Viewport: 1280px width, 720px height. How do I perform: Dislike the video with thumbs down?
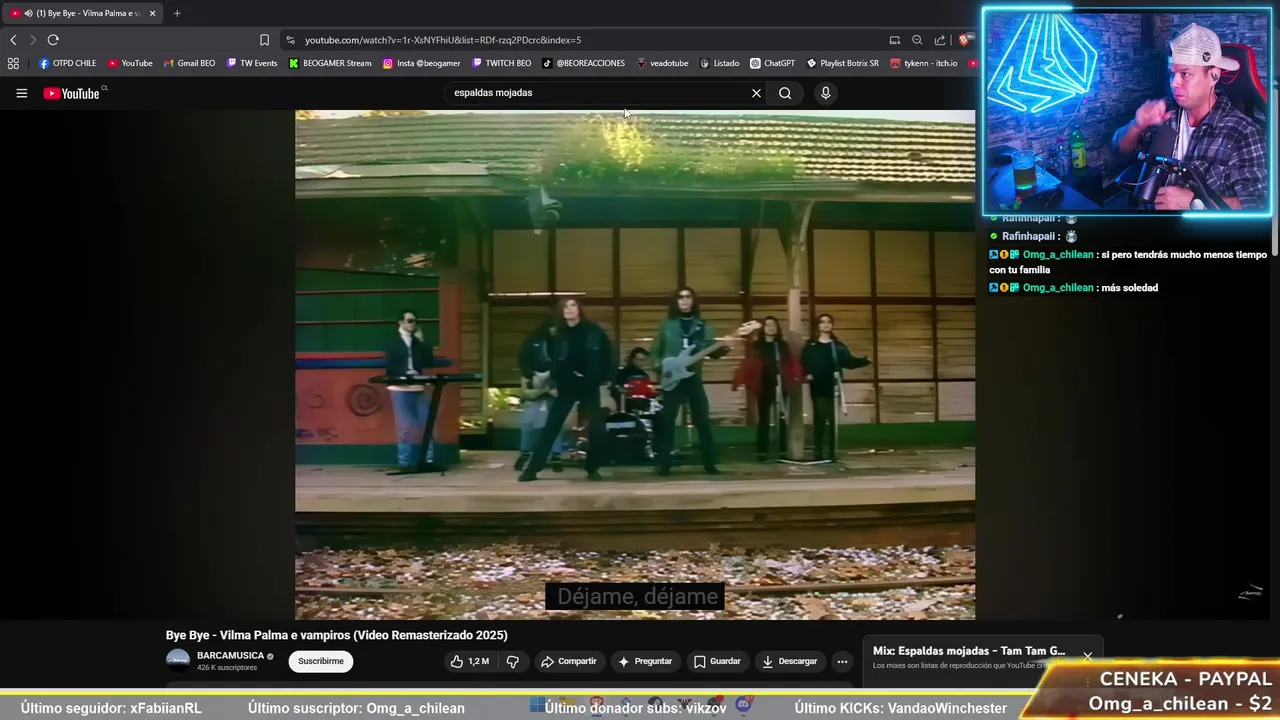(513, 661)
